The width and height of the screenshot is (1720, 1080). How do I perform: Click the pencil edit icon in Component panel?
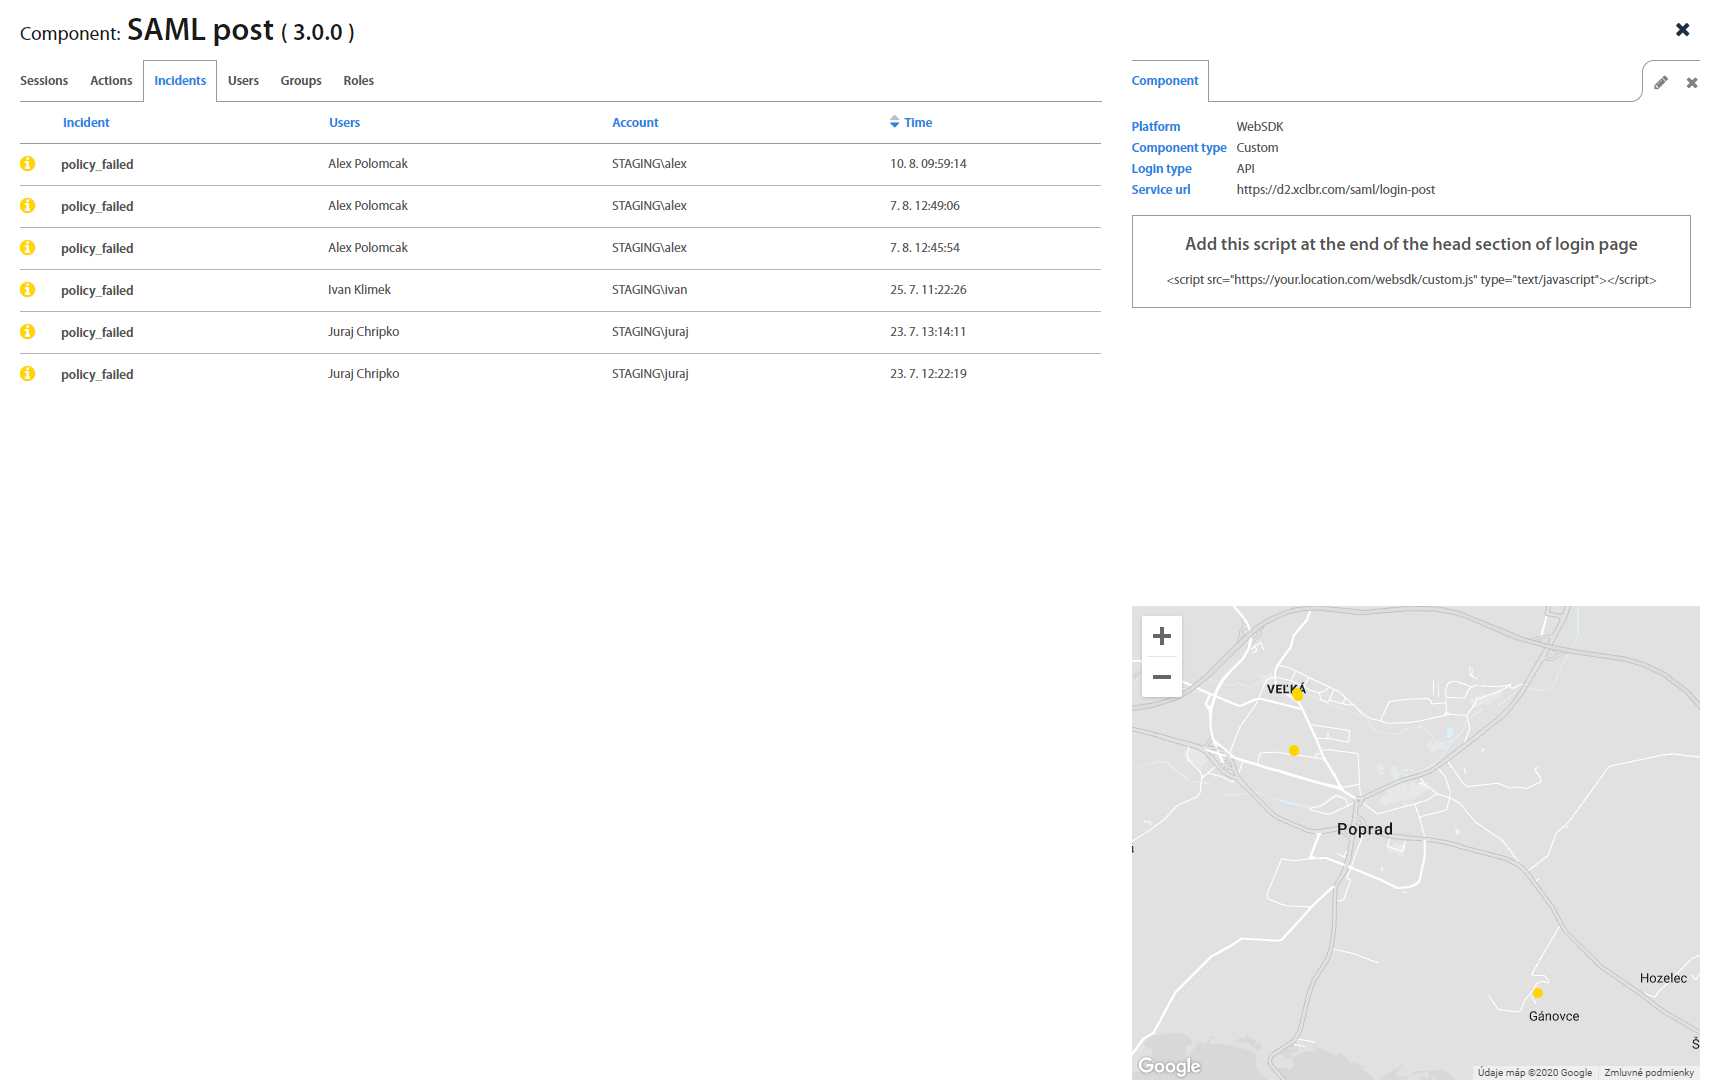tap(1661, 82)
